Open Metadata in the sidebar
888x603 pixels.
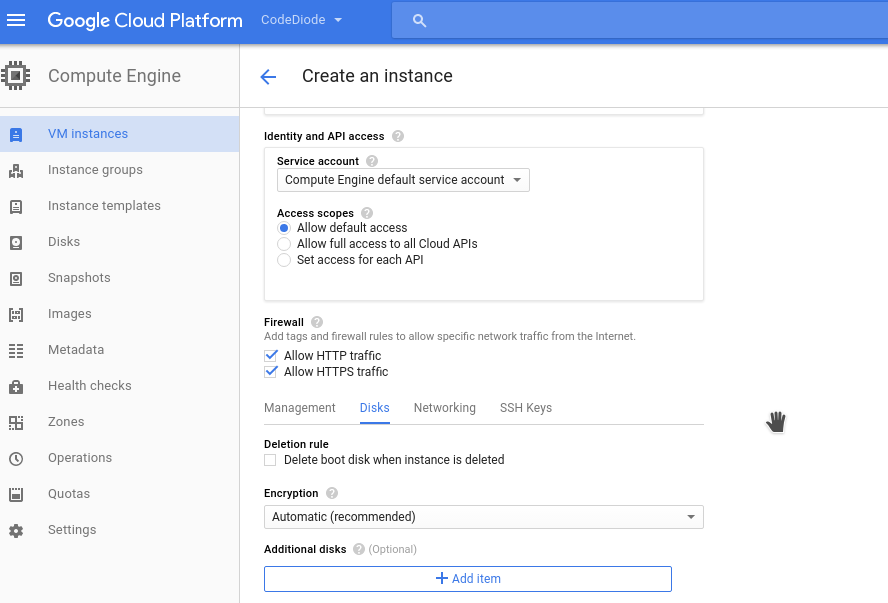click(119, 350)
